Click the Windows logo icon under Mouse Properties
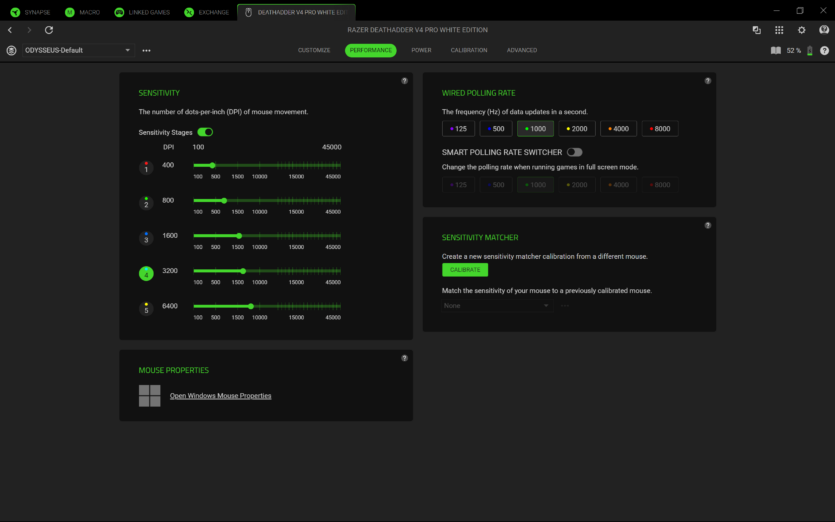The height and width of the screenshot is (522, 835). (149, 396)
